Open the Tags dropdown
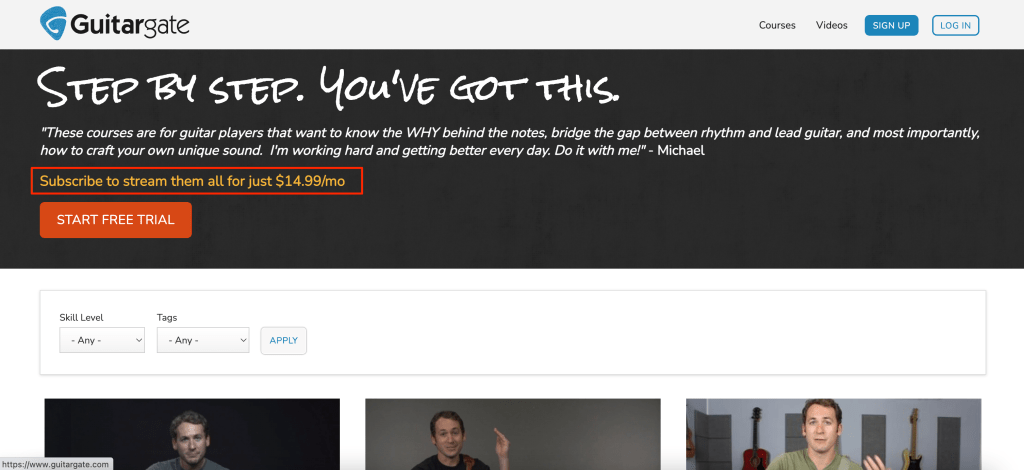Screen dimensions: 1024x470 pos(203,340)
